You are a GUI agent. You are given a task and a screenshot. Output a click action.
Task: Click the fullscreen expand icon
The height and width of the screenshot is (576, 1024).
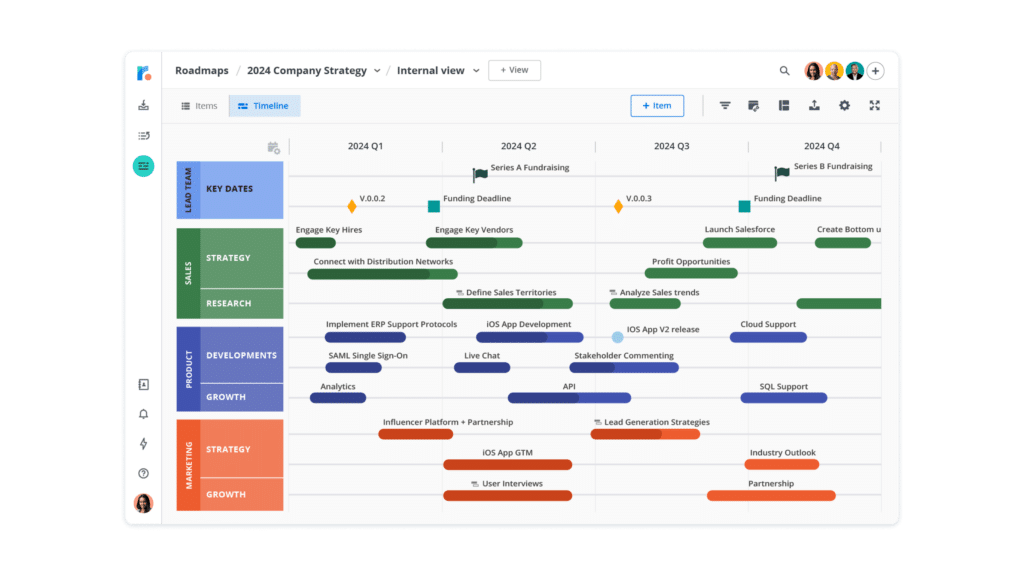click(874, 105)
